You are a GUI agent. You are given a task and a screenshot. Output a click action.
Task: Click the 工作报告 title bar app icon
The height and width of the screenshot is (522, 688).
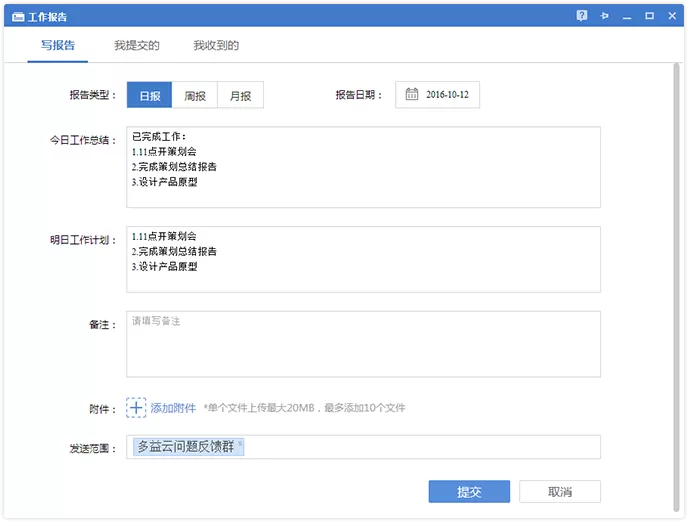[x=18, y=17]
